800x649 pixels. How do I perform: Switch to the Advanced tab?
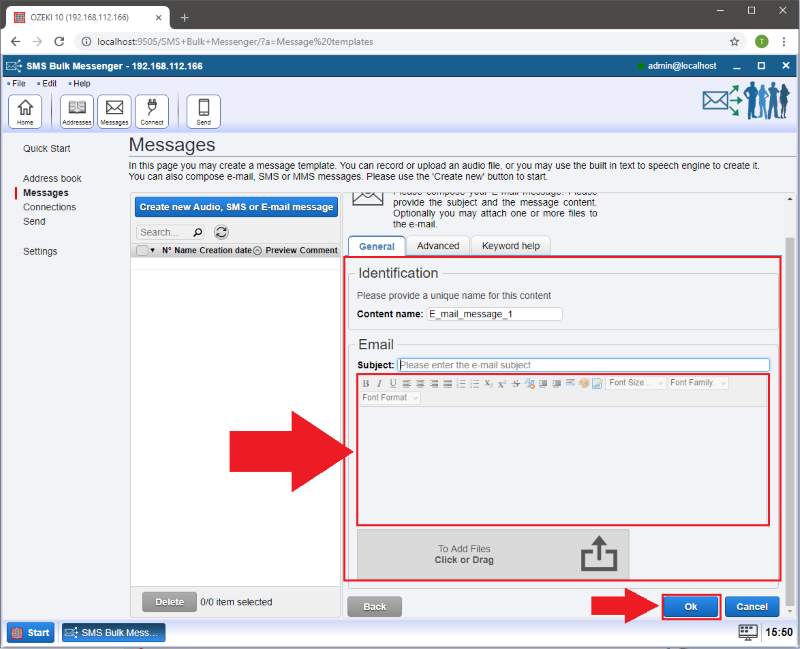tap(438, 246)
